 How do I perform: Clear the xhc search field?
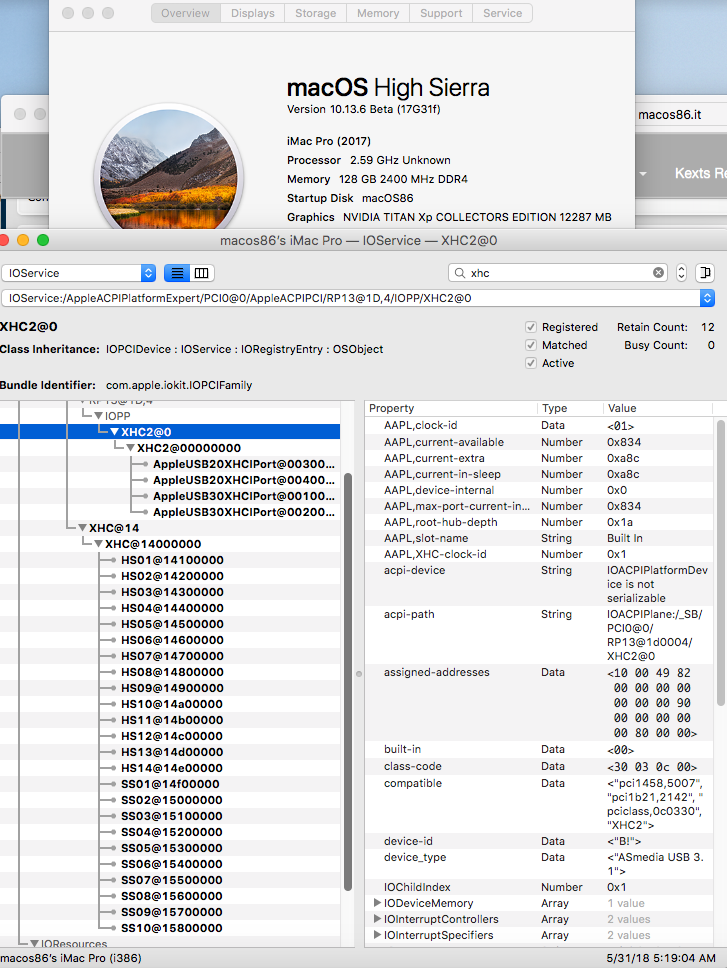click(x=658, y=273)
